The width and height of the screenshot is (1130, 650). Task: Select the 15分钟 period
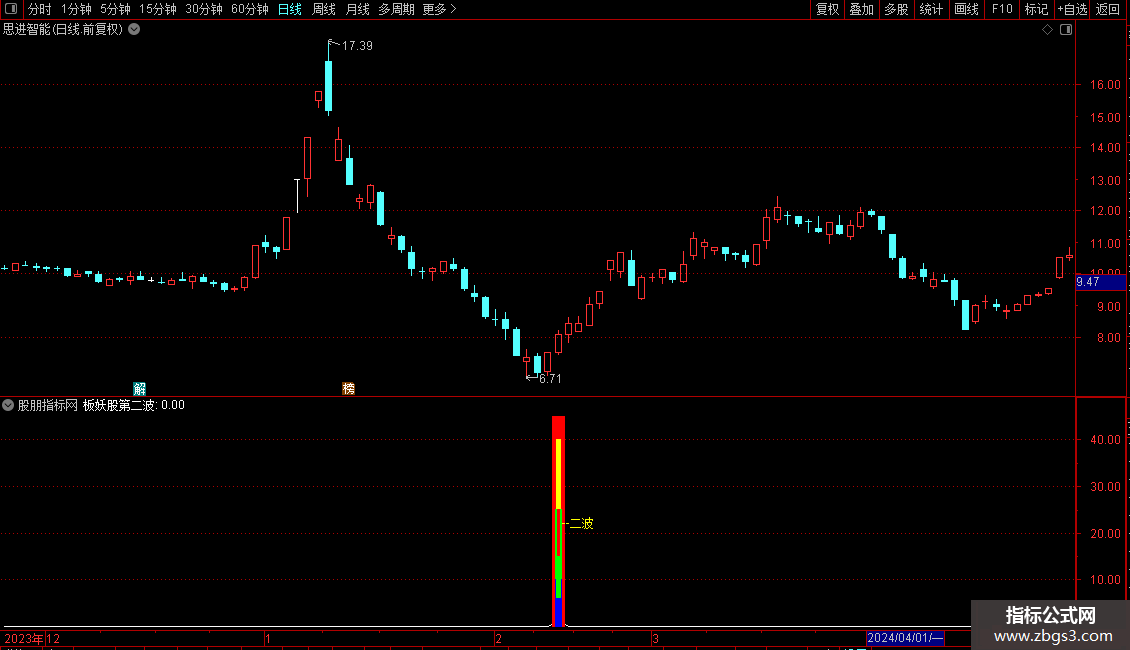coord(157,9)
